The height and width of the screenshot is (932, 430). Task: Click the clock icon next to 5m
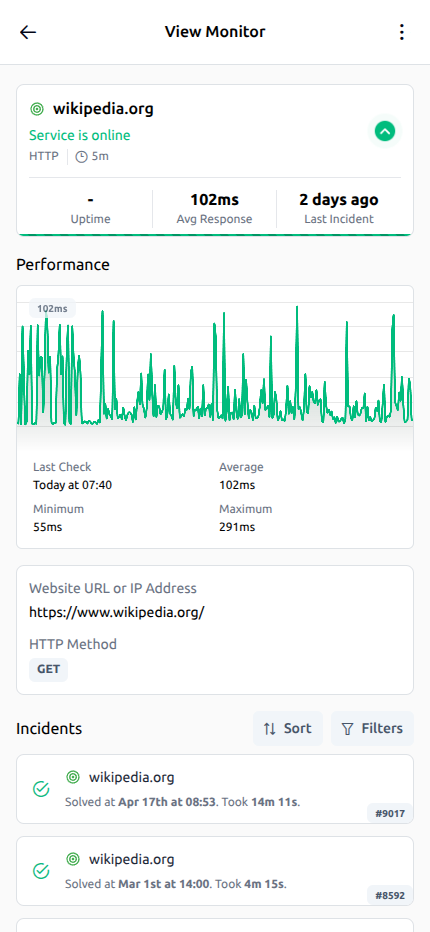tap(81, 157)
